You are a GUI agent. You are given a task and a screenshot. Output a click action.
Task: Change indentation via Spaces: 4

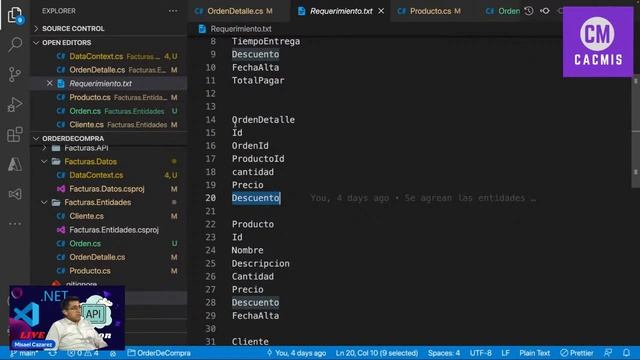click(x=444, y=353)
